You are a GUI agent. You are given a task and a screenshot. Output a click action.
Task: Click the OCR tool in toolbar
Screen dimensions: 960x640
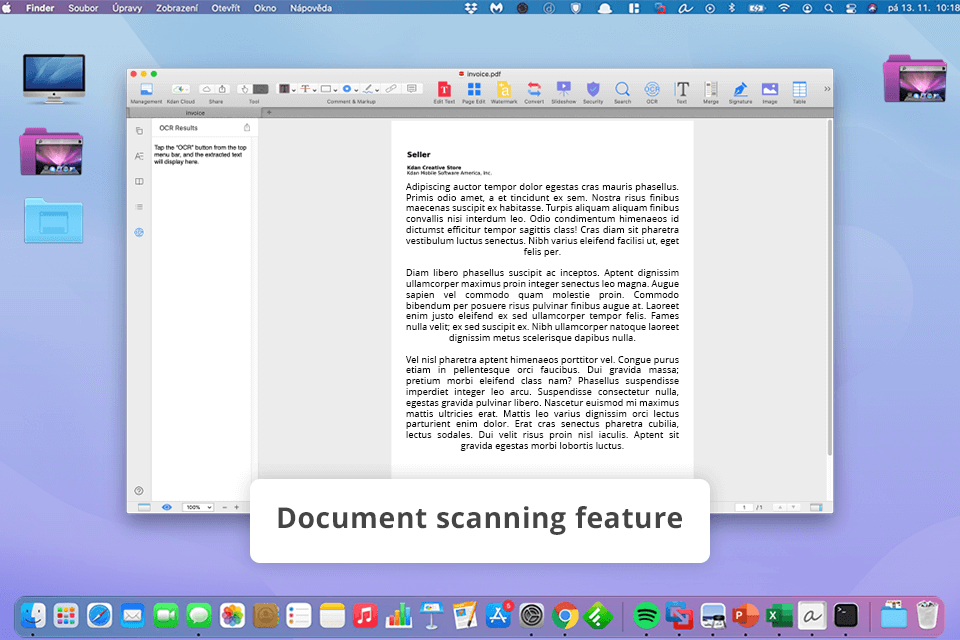tap(652, 89)
